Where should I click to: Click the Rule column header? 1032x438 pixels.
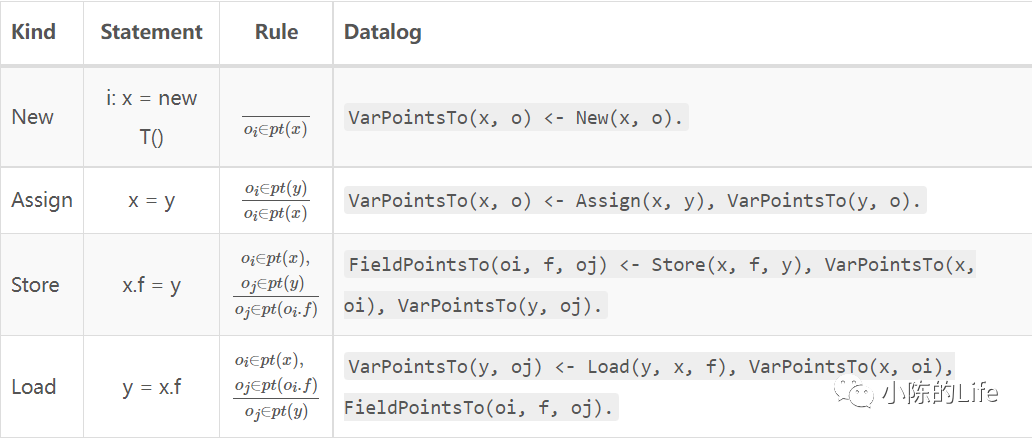[x=276, y=32]
